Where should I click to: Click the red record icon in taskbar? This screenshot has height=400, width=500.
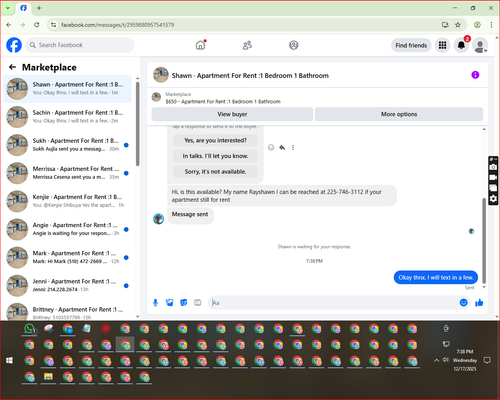[x=106, y=329]
